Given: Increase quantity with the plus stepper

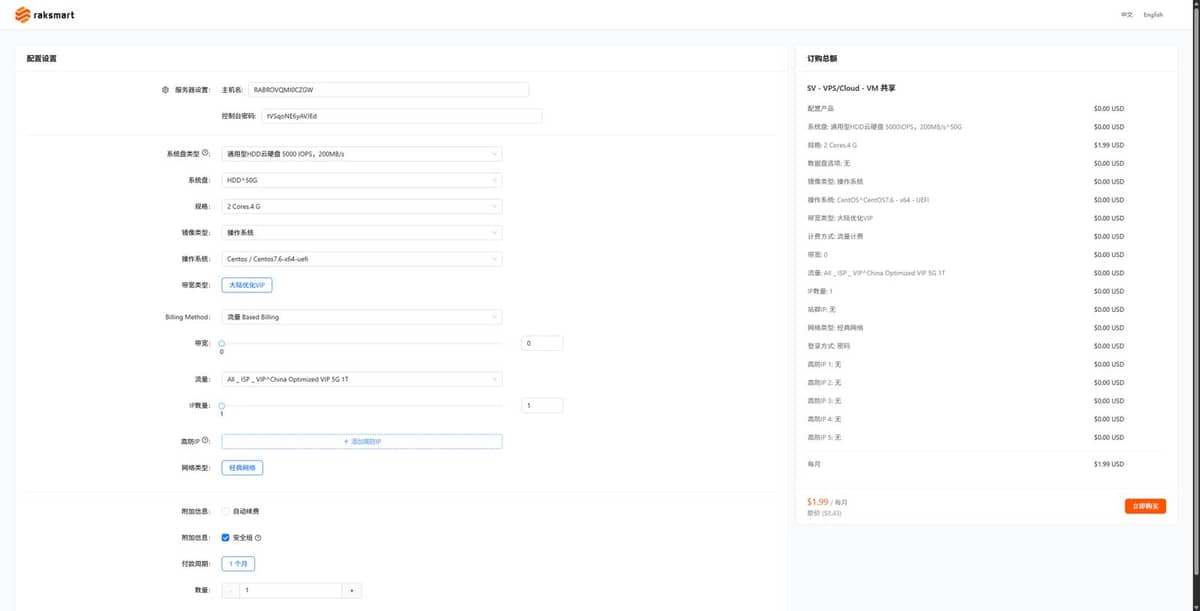Looking at the screenshot, I should (351, 591).
